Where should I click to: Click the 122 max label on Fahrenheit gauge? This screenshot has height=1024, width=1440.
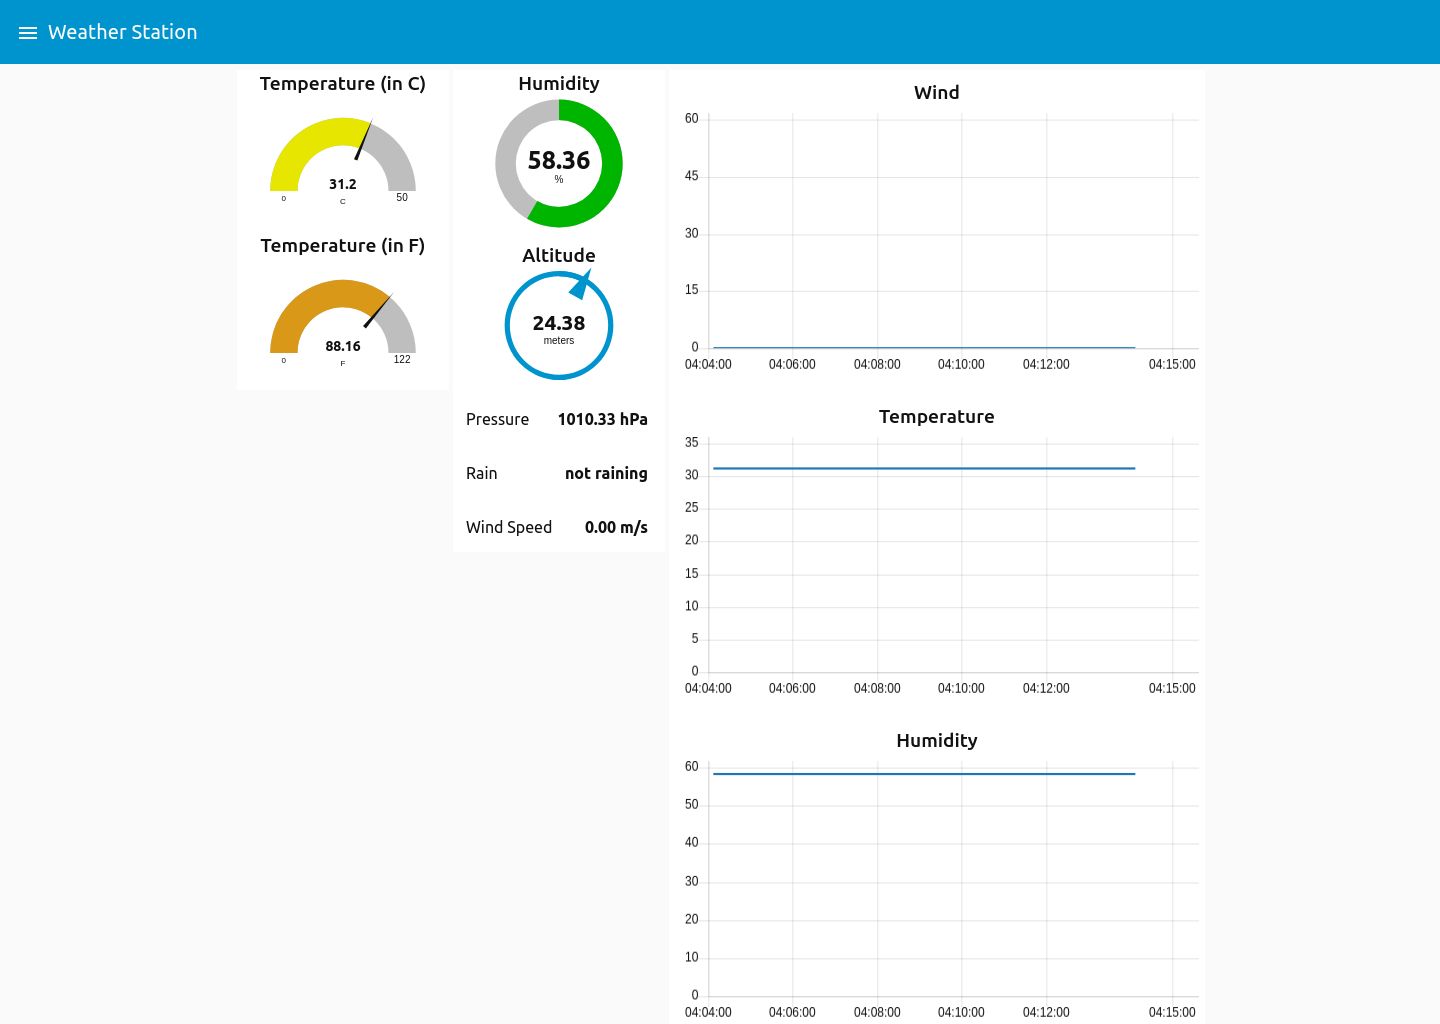(x=402, y=359)
